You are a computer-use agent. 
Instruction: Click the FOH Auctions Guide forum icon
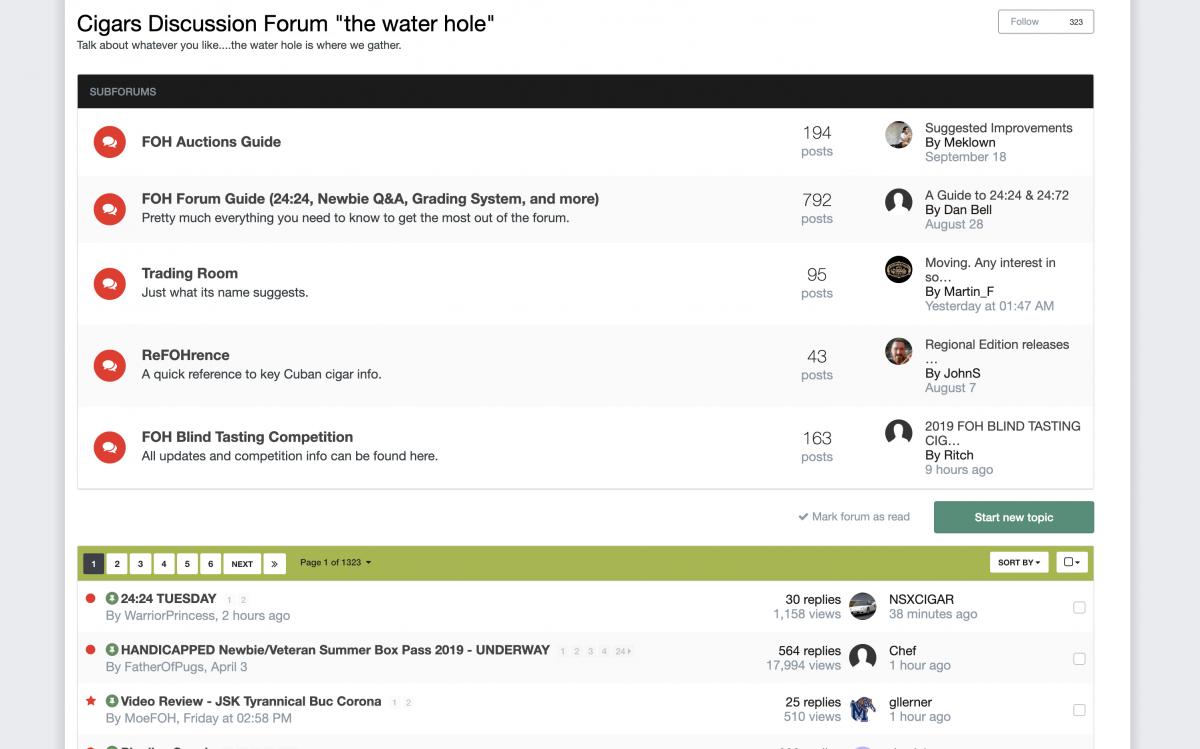pos(109,142)
